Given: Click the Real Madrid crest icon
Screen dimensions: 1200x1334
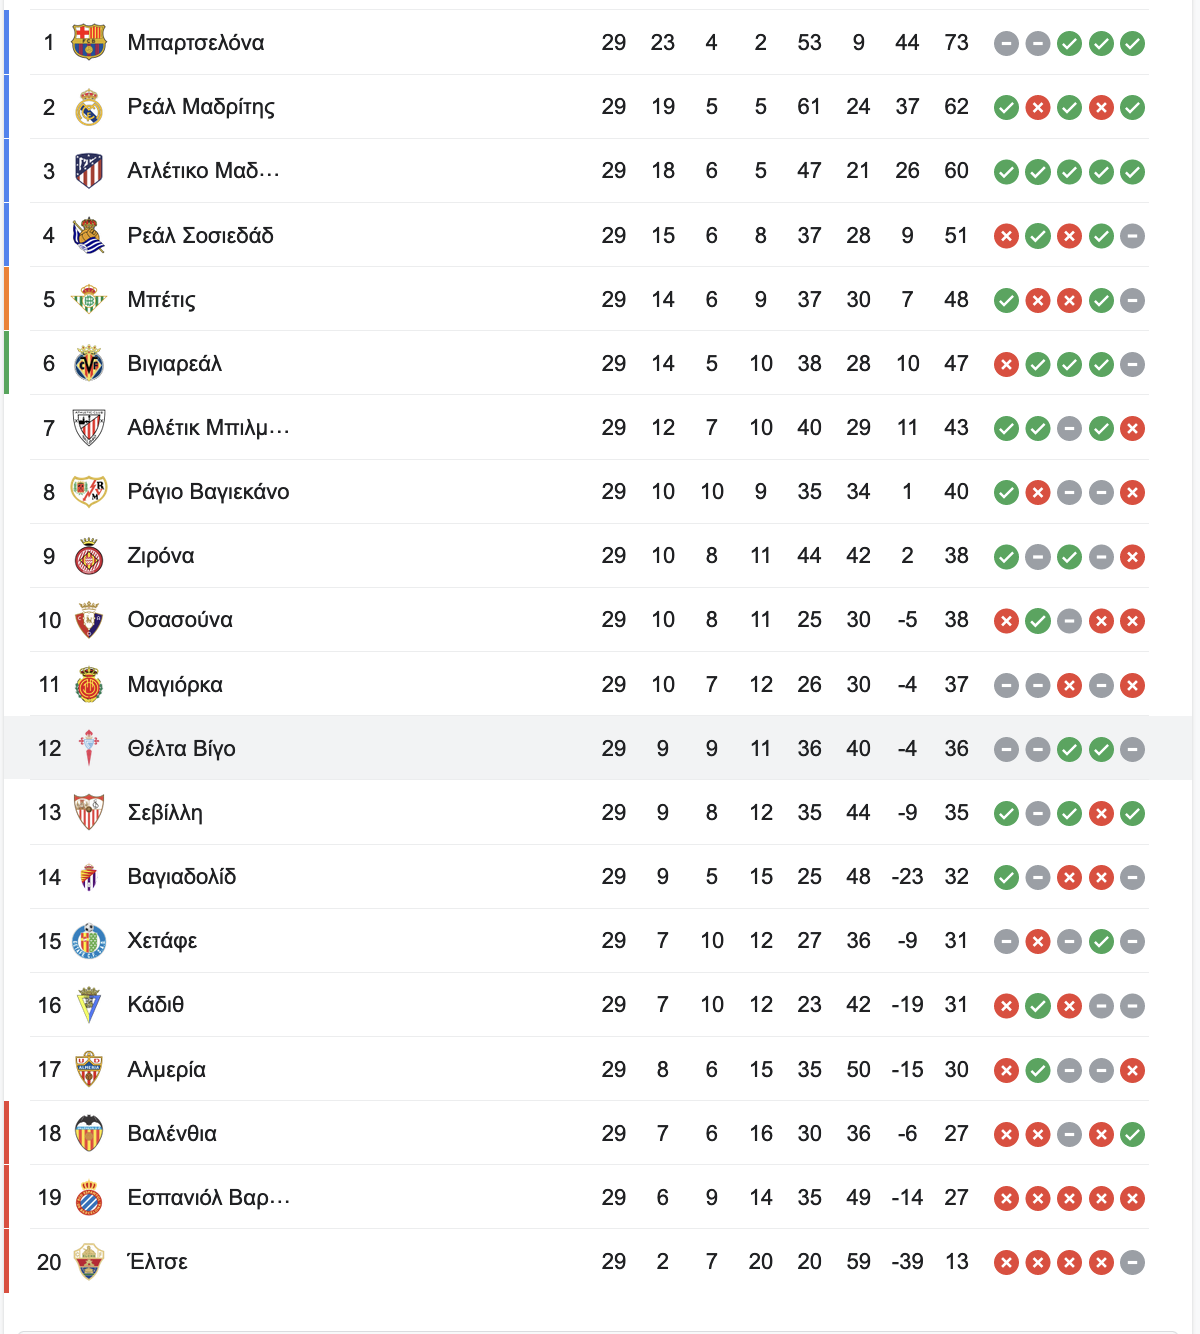Looking at the screenshot, I should pos(89,107).
